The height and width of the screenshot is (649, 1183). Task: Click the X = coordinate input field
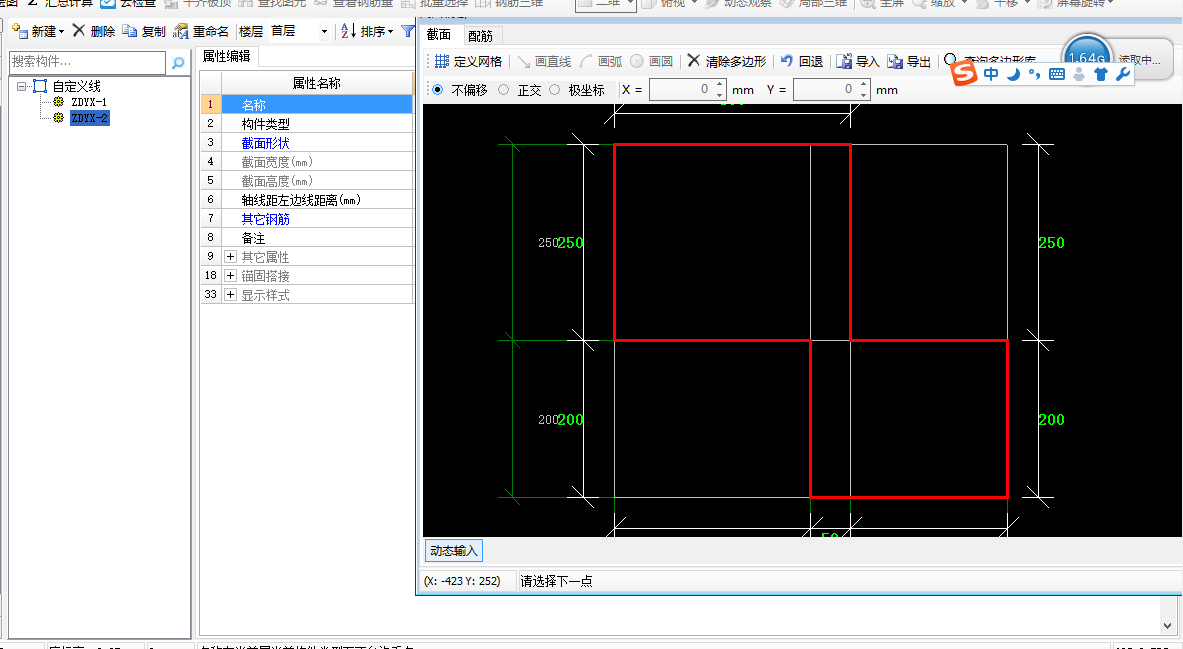[x=681, y=90]
